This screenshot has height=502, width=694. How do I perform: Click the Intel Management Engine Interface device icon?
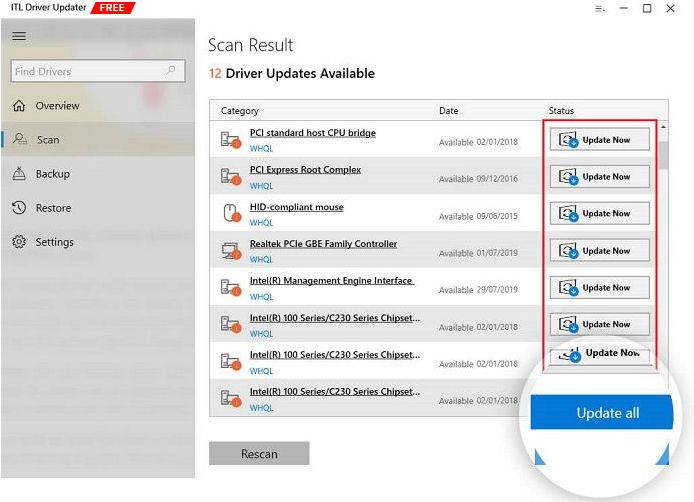coord(231,287)
